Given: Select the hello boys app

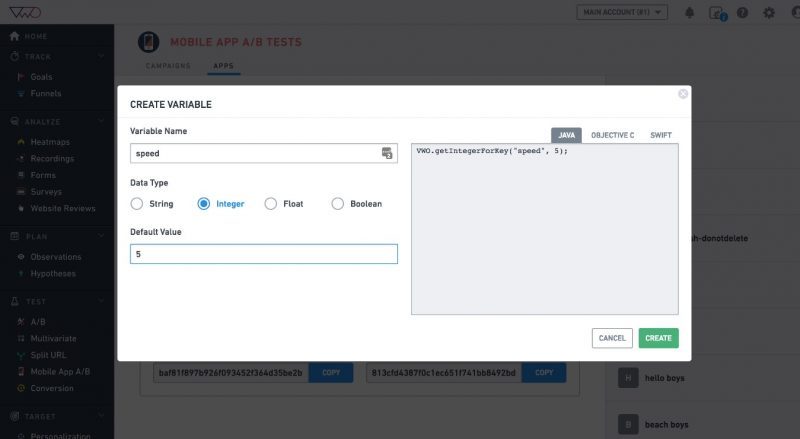Looking at the screenshot, I should (x=664, y=378).
